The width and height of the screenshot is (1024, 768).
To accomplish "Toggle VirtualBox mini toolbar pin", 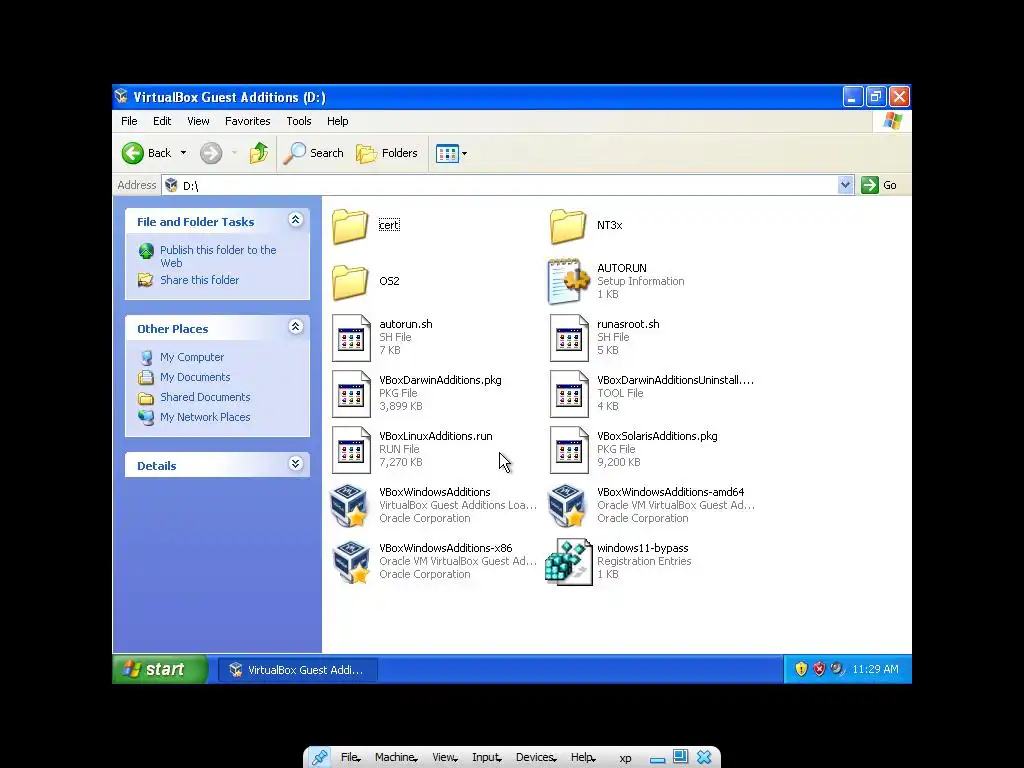I will coord(319,757).
